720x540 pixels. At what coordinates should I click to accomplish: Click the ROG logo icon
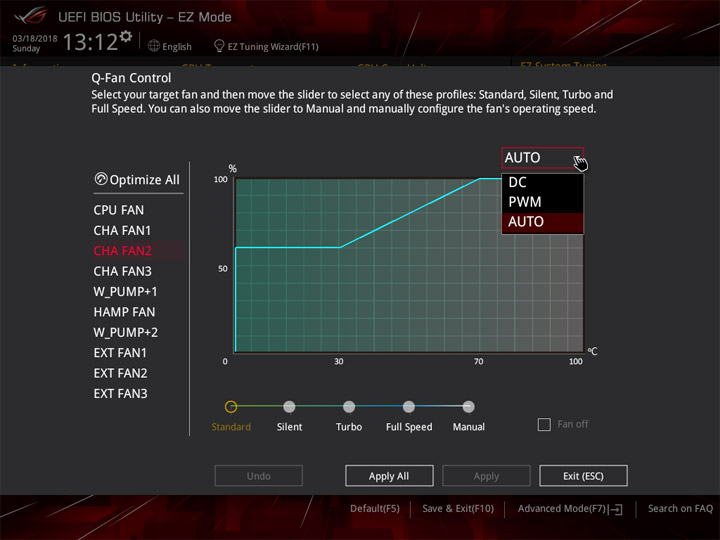pos(30,17)
